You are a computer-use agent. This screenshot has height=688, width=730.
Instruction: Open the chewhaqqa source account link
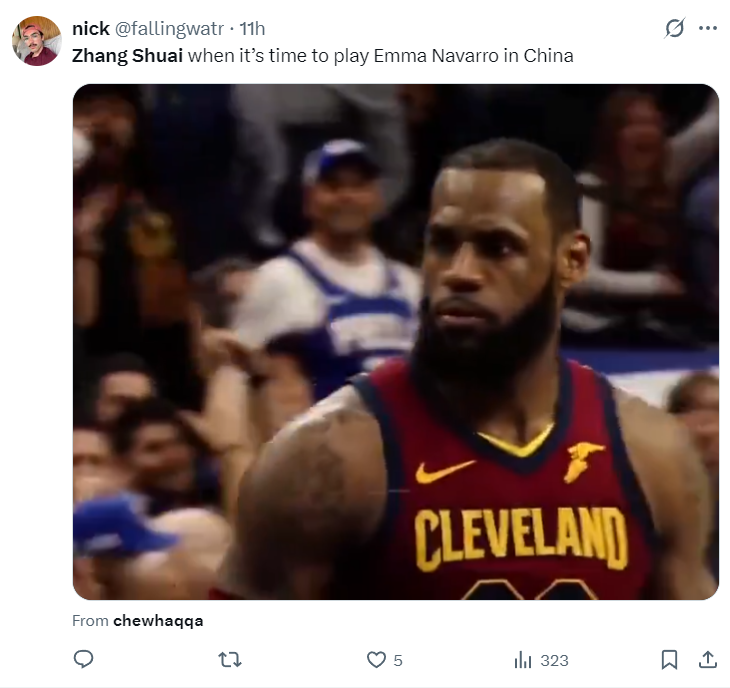pos(158,620)
